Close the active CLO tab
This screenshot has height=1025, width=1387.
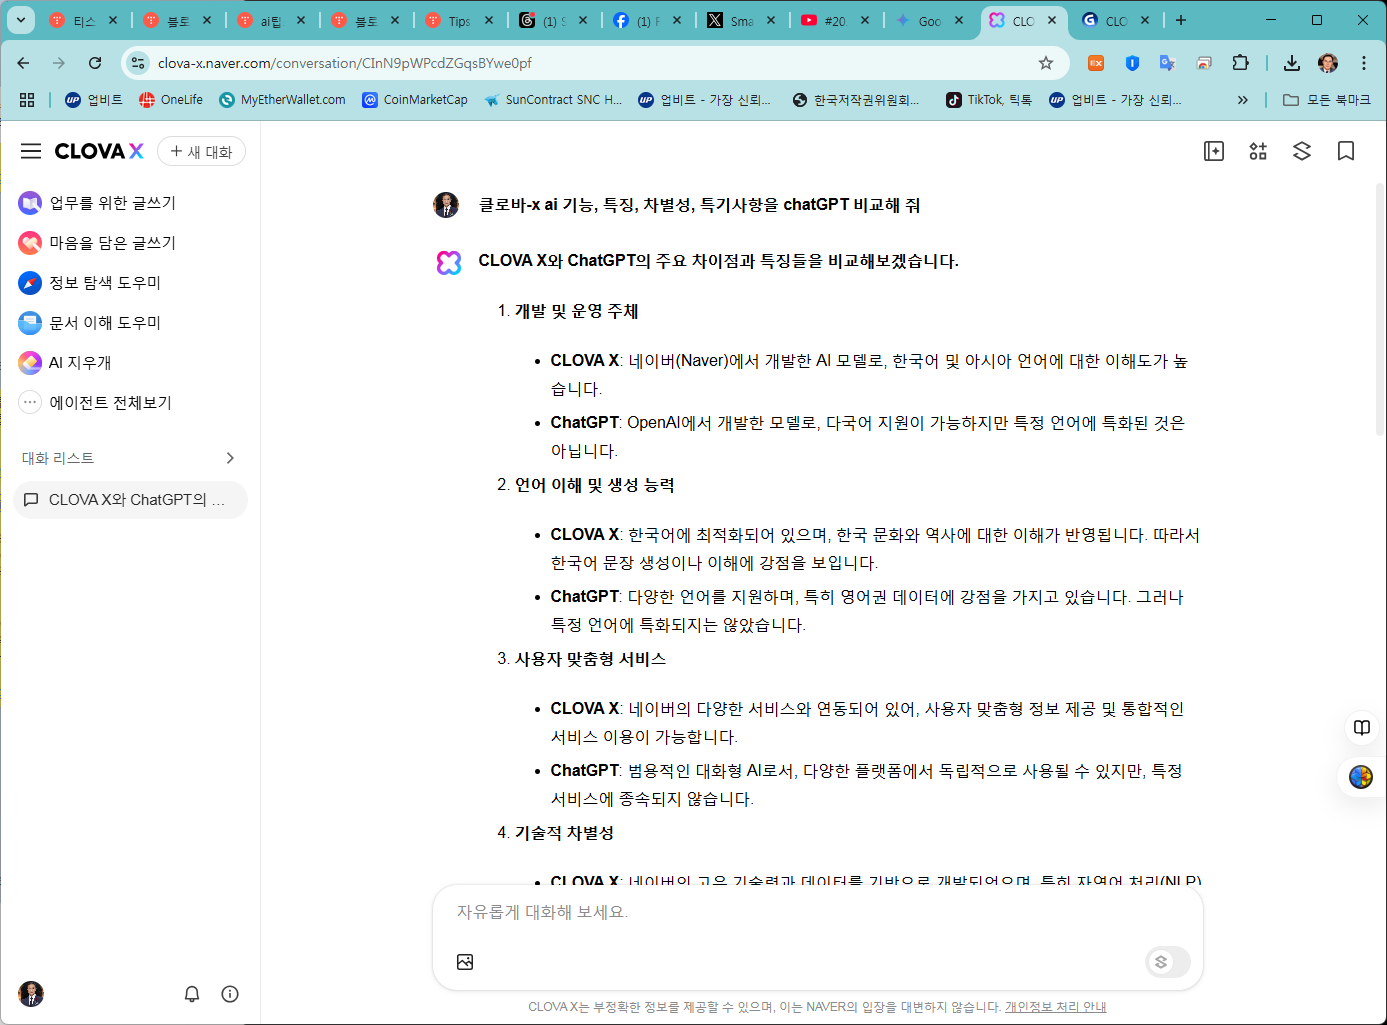[x=1051, y=20]
